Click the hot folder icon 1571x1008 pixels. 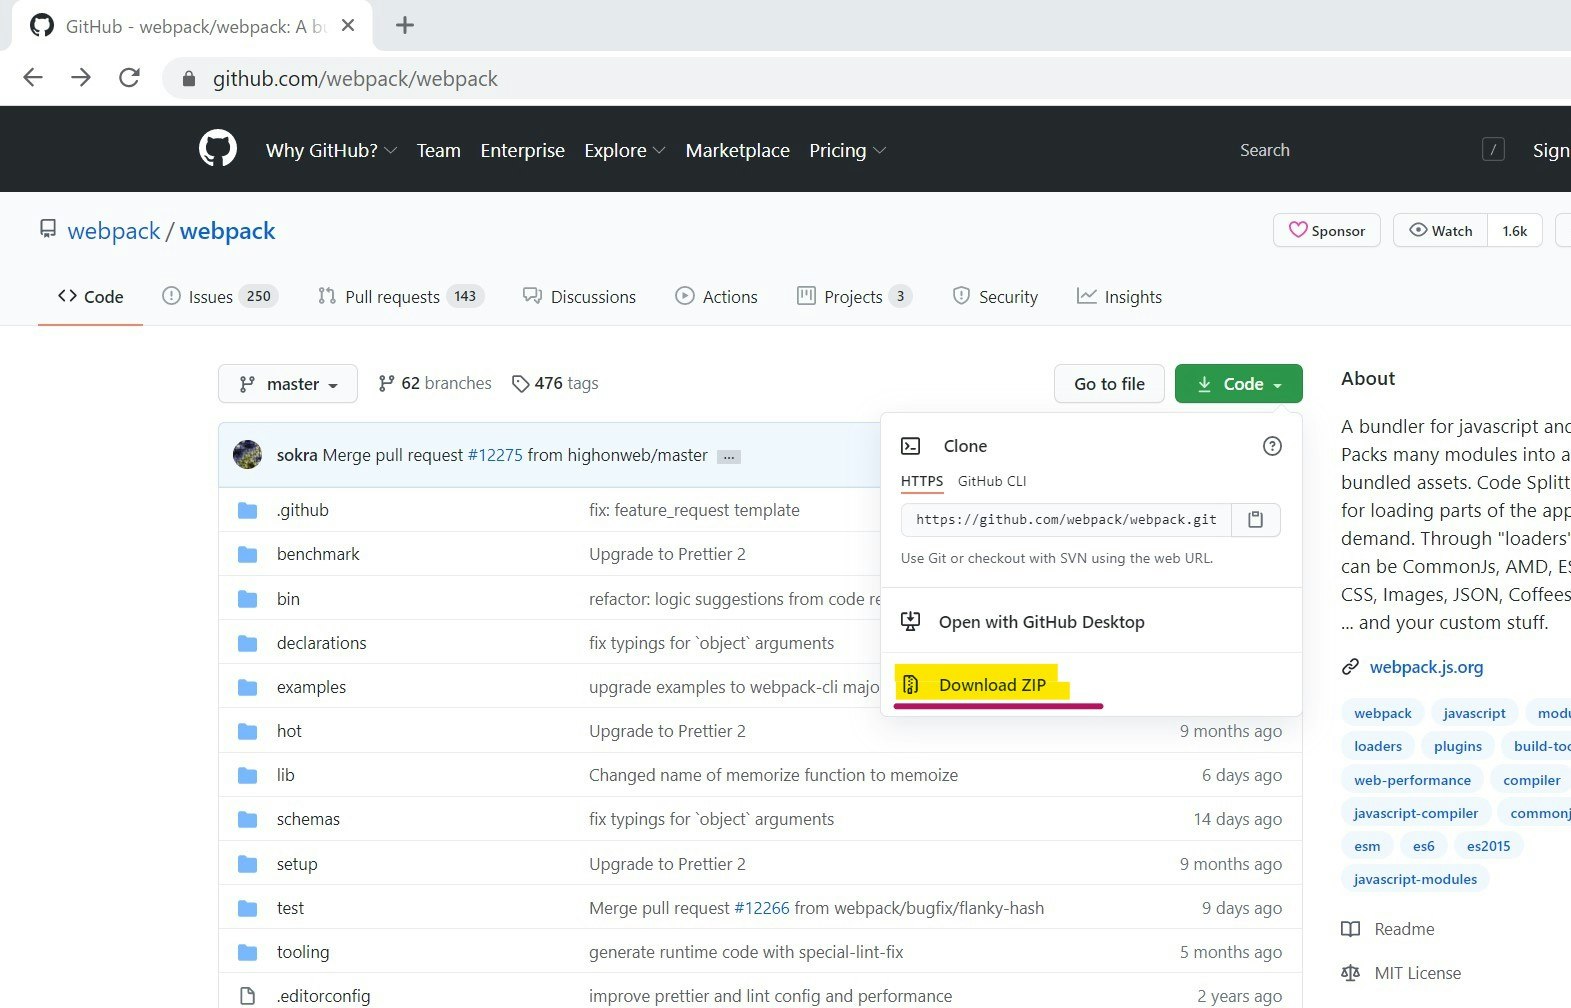tap(248, 731)
